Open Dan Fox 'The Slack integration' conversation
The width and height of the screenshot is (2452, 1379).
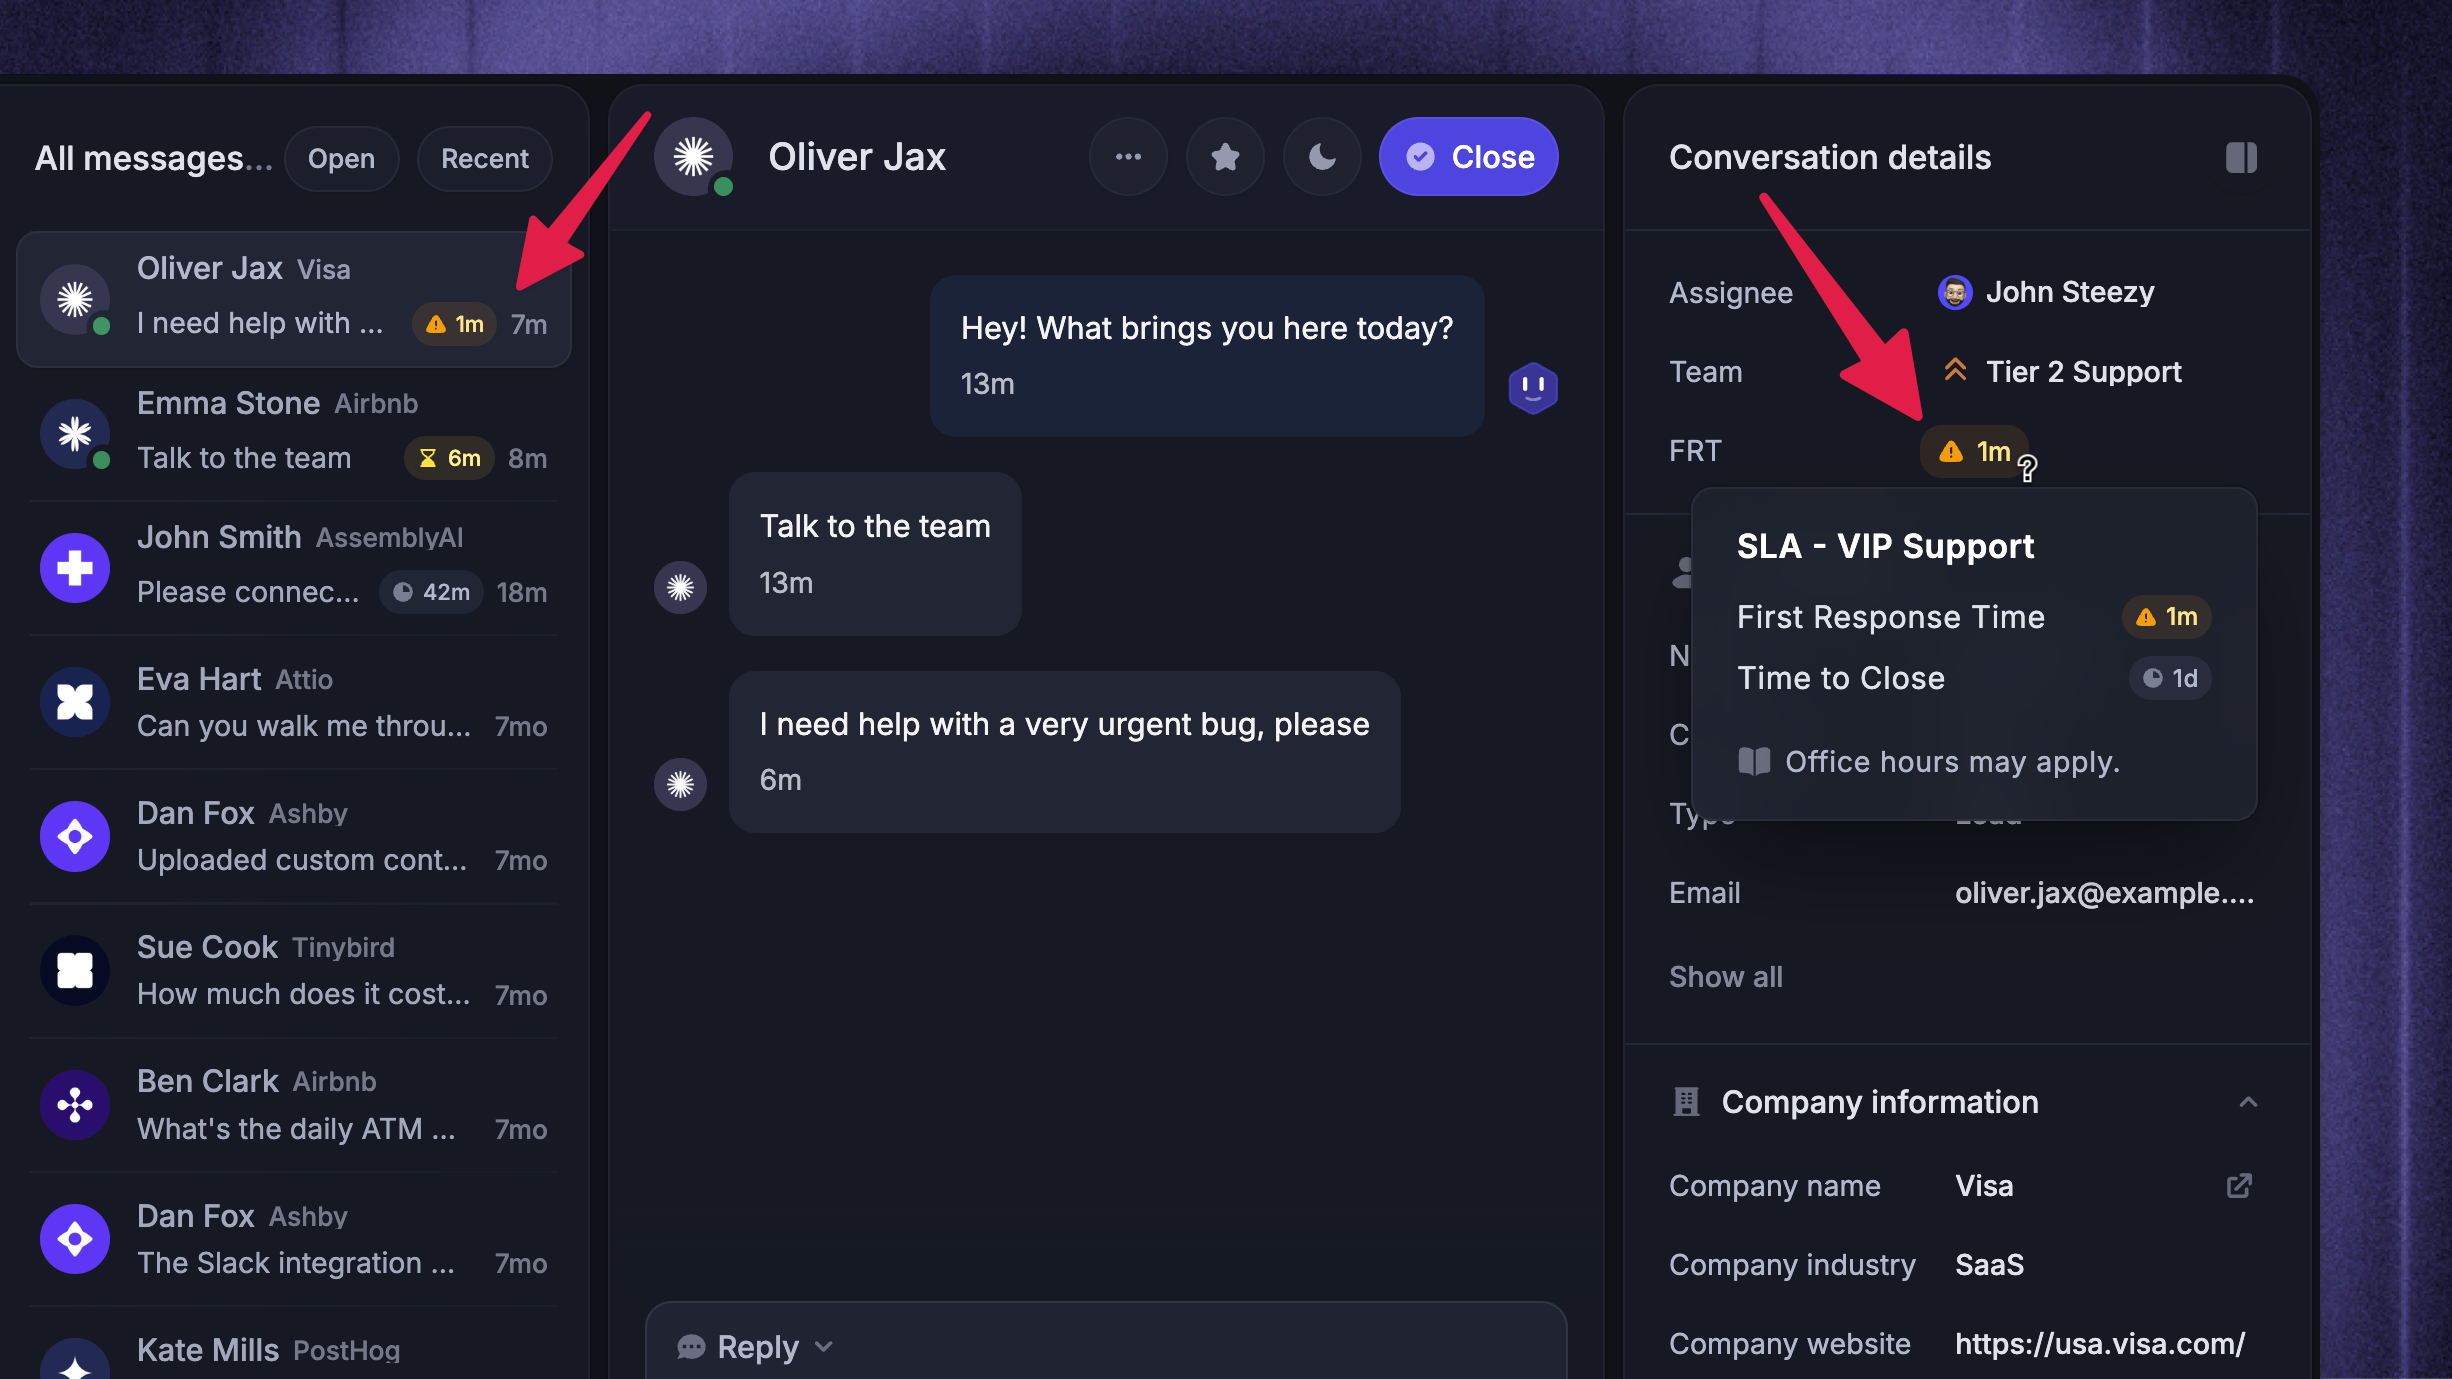click(x=294, y=1239)
